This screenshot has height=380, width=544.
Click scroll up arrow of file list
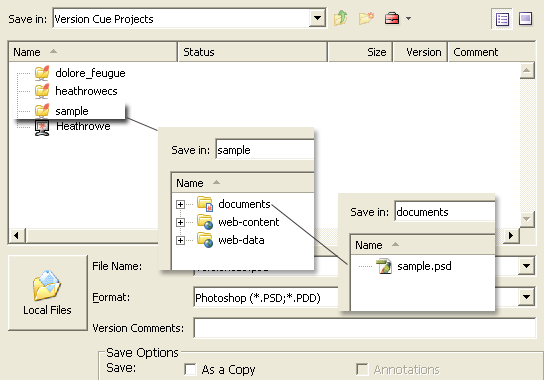coord(527,71)
